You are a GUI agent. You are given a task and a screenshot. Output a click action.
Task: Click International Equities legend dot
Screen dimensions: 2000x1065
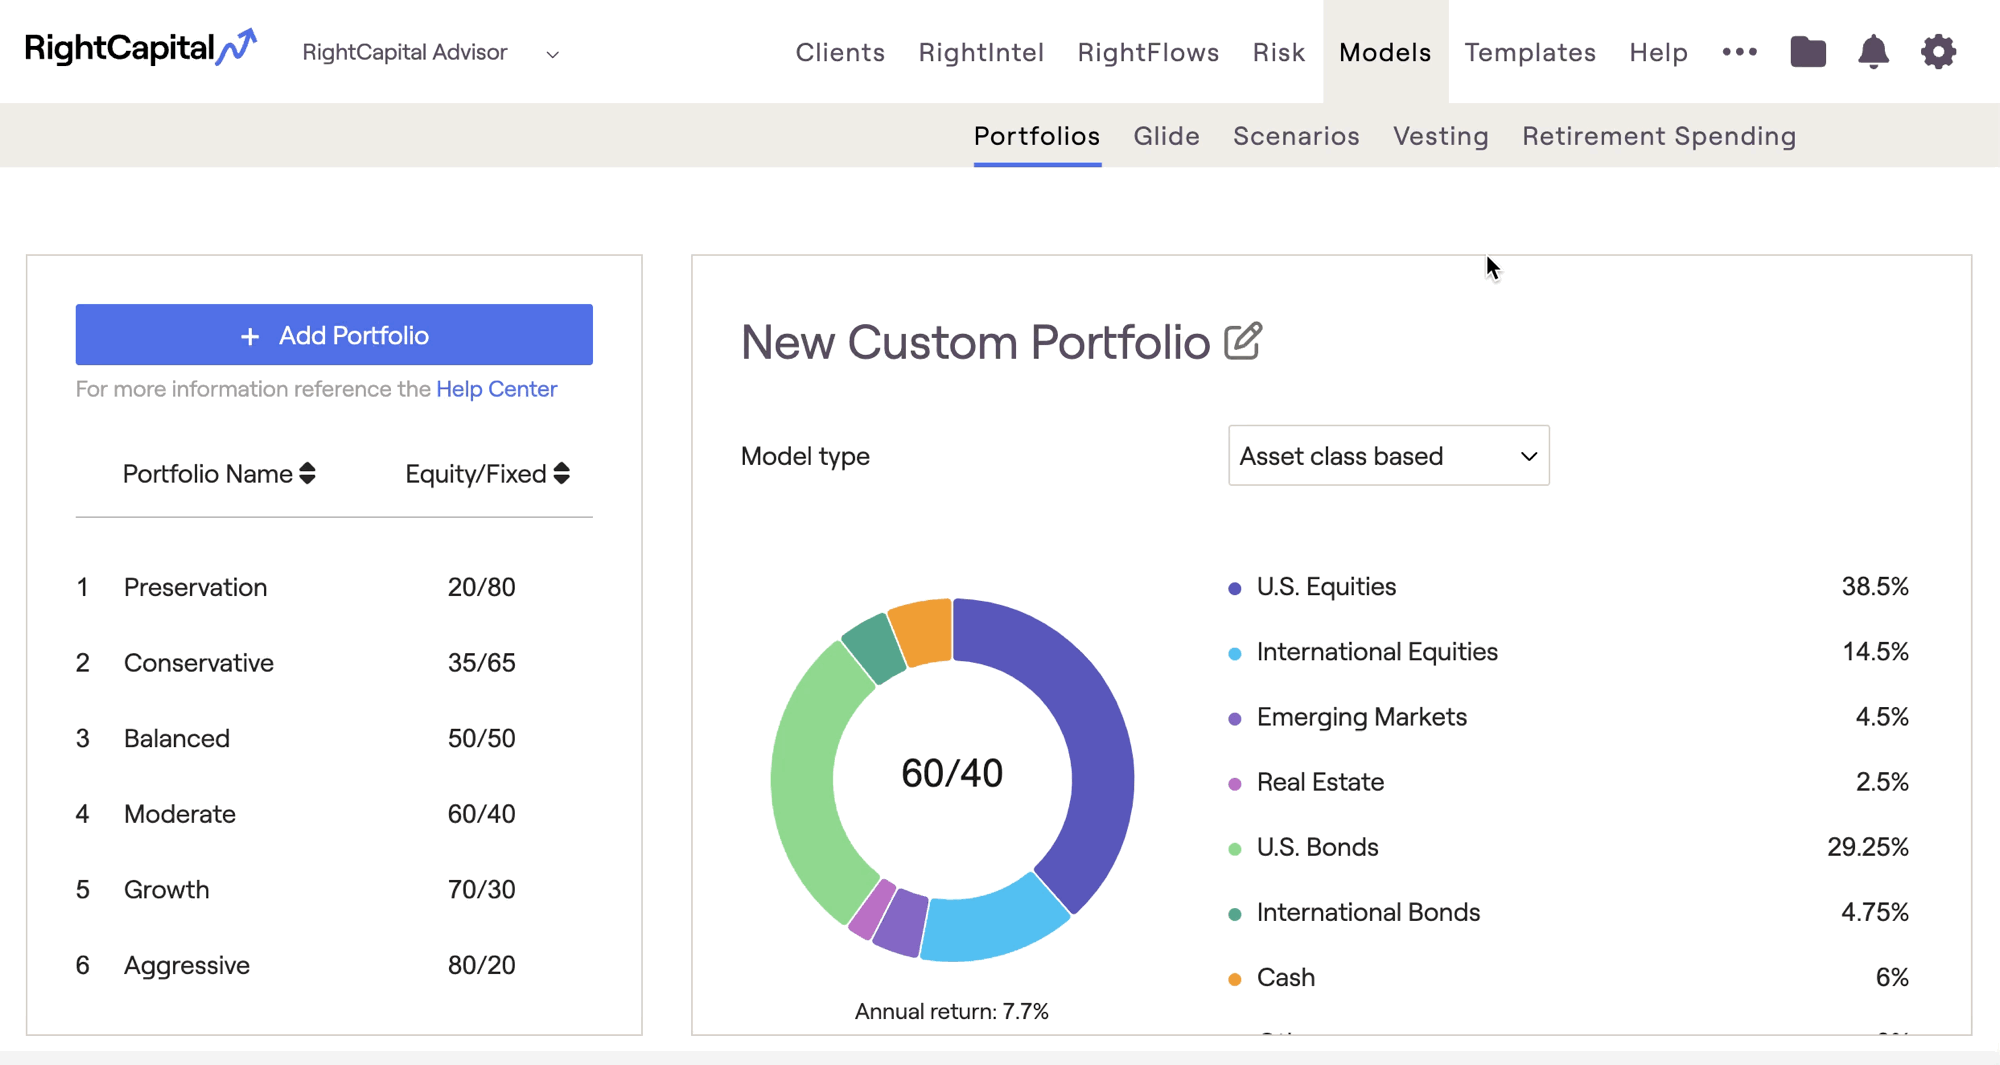1235,653
